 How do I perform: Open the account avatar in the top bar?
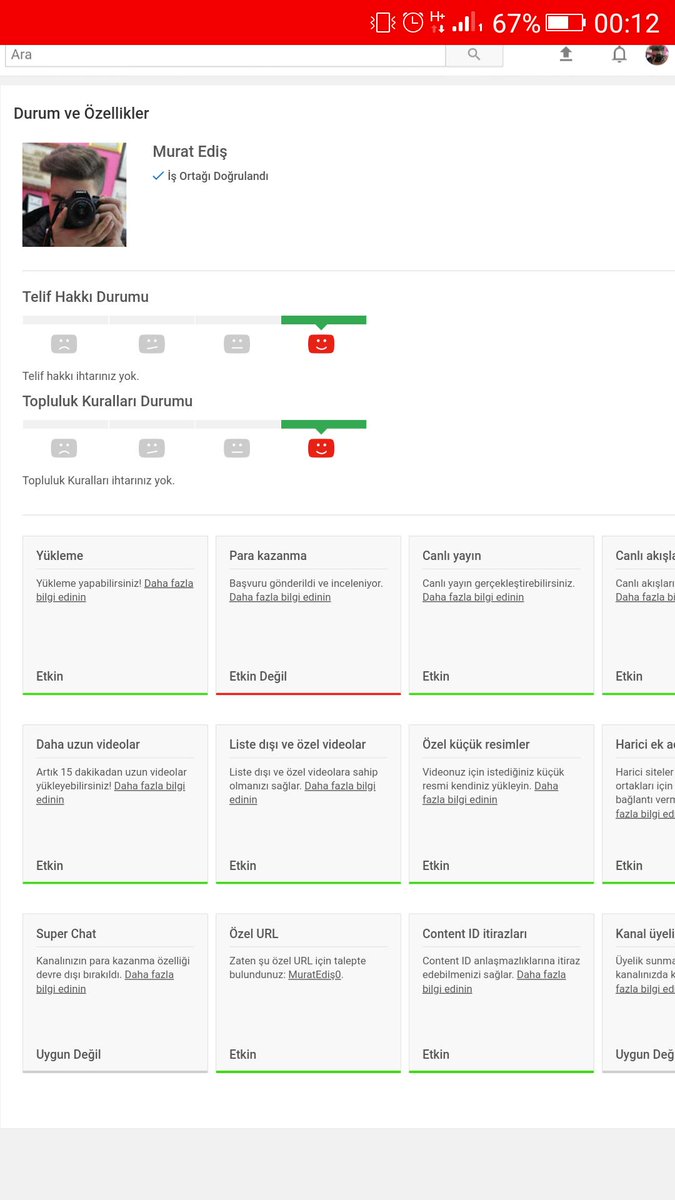[657, 54]
